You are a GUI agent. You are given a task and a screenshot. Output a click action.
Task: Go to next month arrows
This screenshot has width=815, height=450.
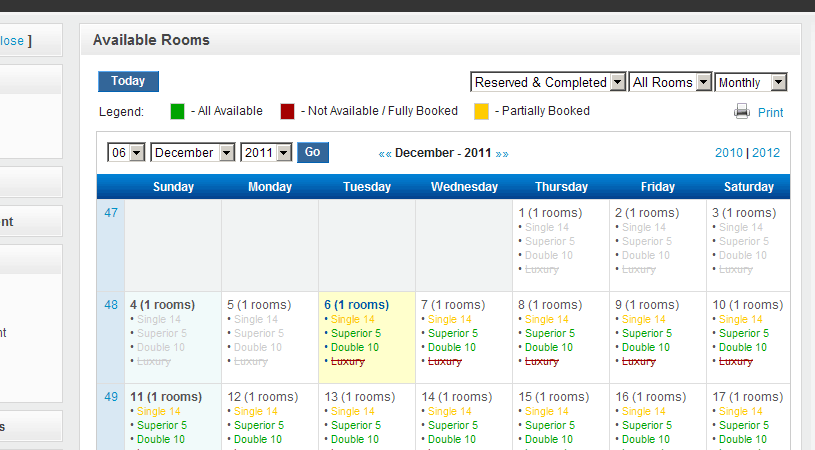pos(502,154)
